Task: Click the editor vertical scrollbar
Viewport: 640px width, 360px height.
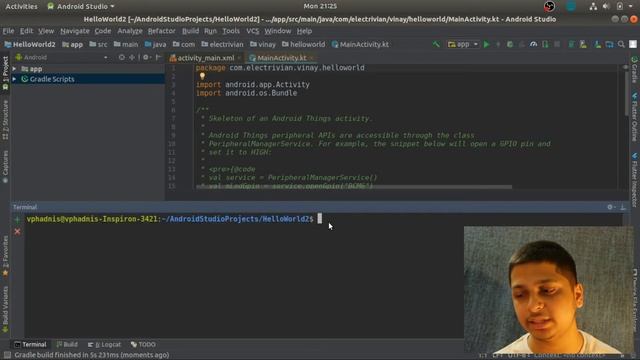Action: pos(626,94)
